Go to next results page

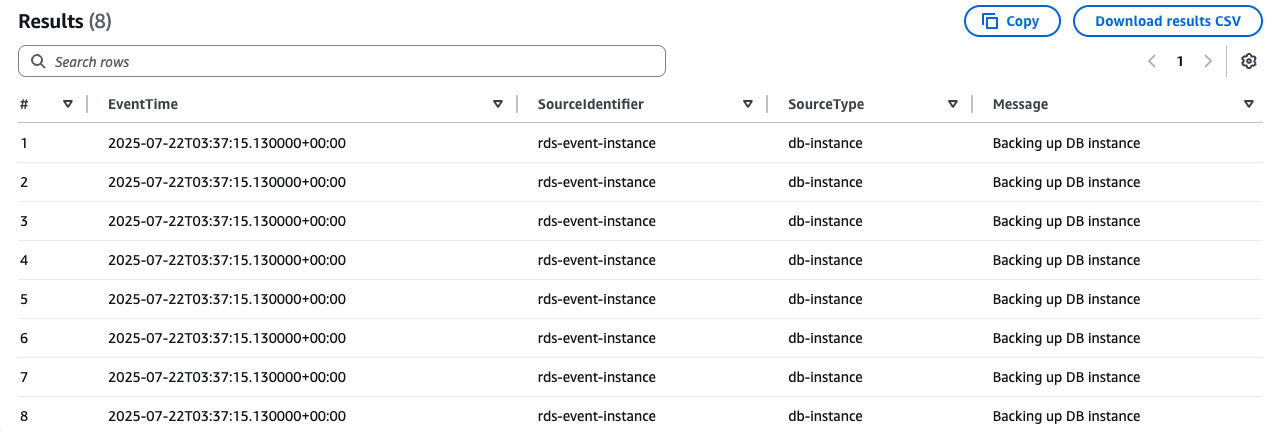coord(1208,61)
